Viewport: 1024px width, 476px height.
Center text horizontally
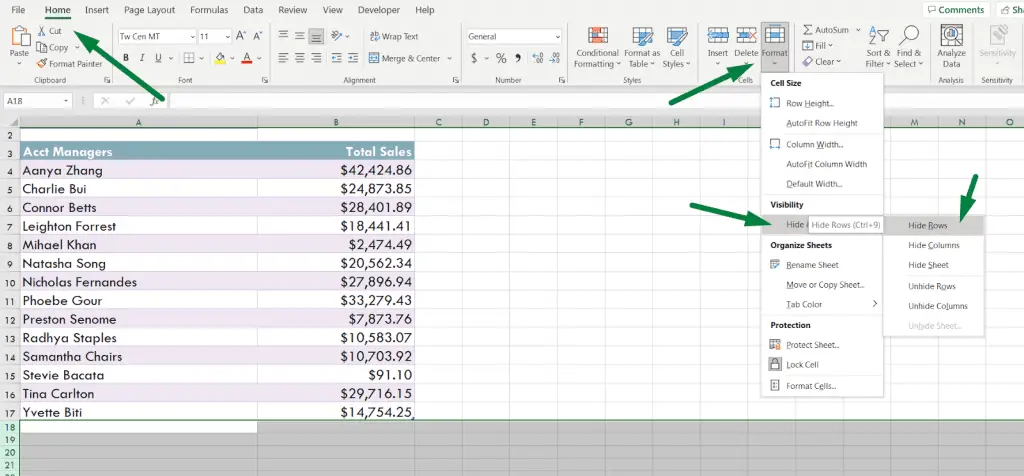(300, 58)
